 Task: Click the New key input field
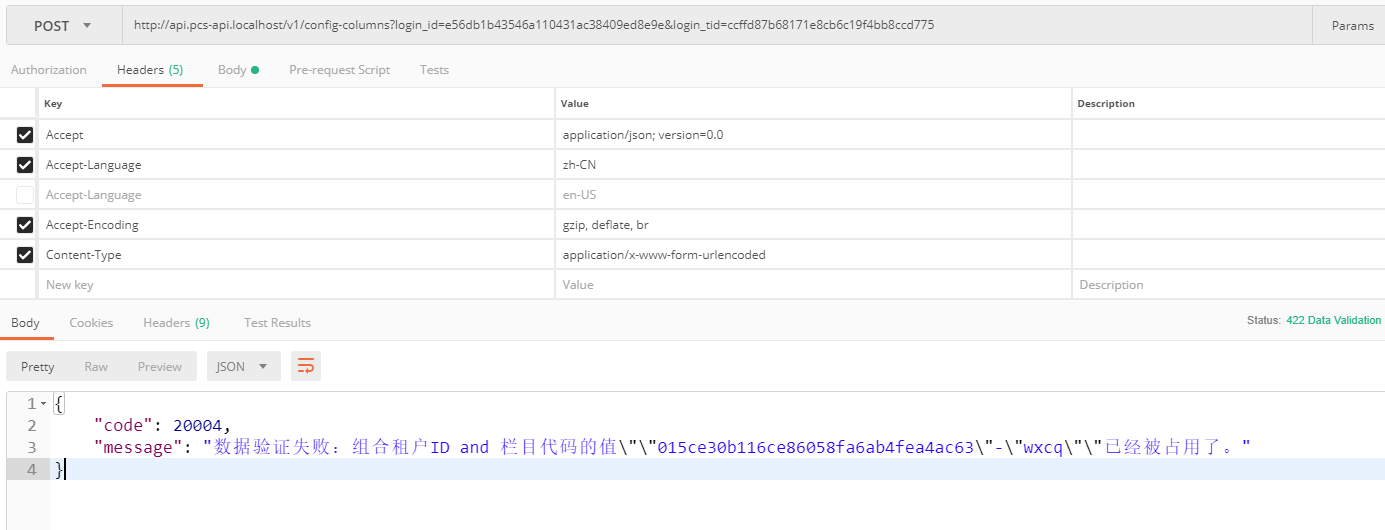(295, 285)
